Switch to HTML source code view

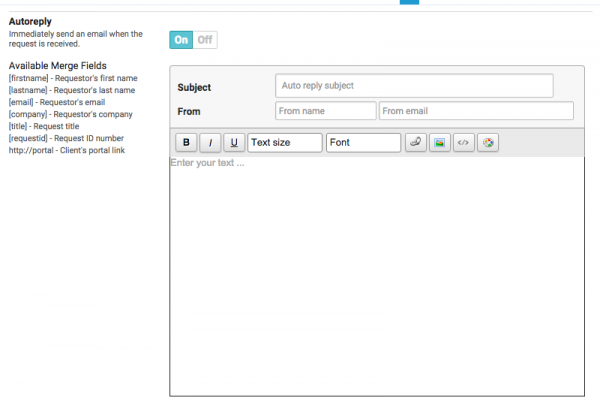point(463,142)
